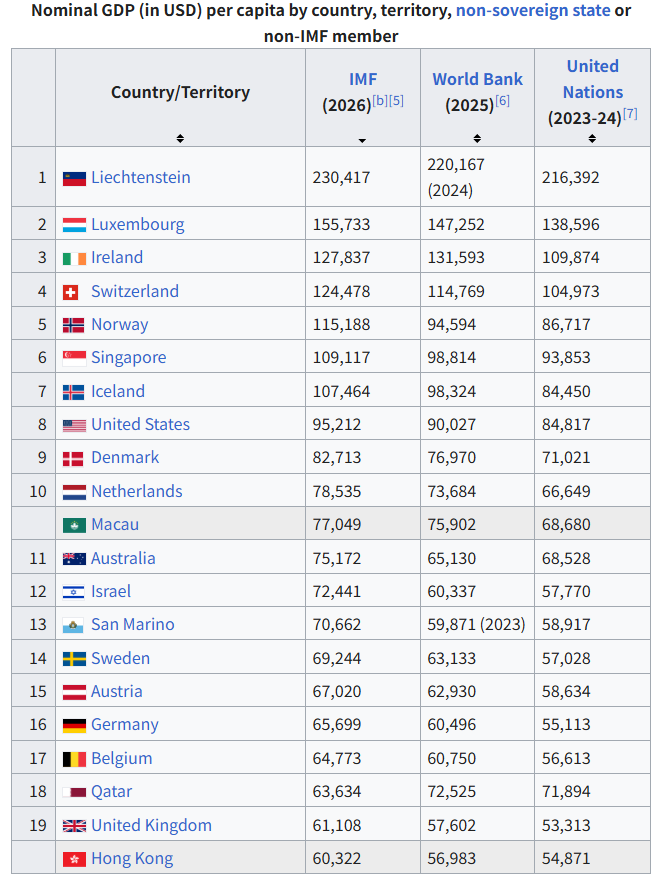
Task: Click the Norway flag icon
Action: (74, 326)
